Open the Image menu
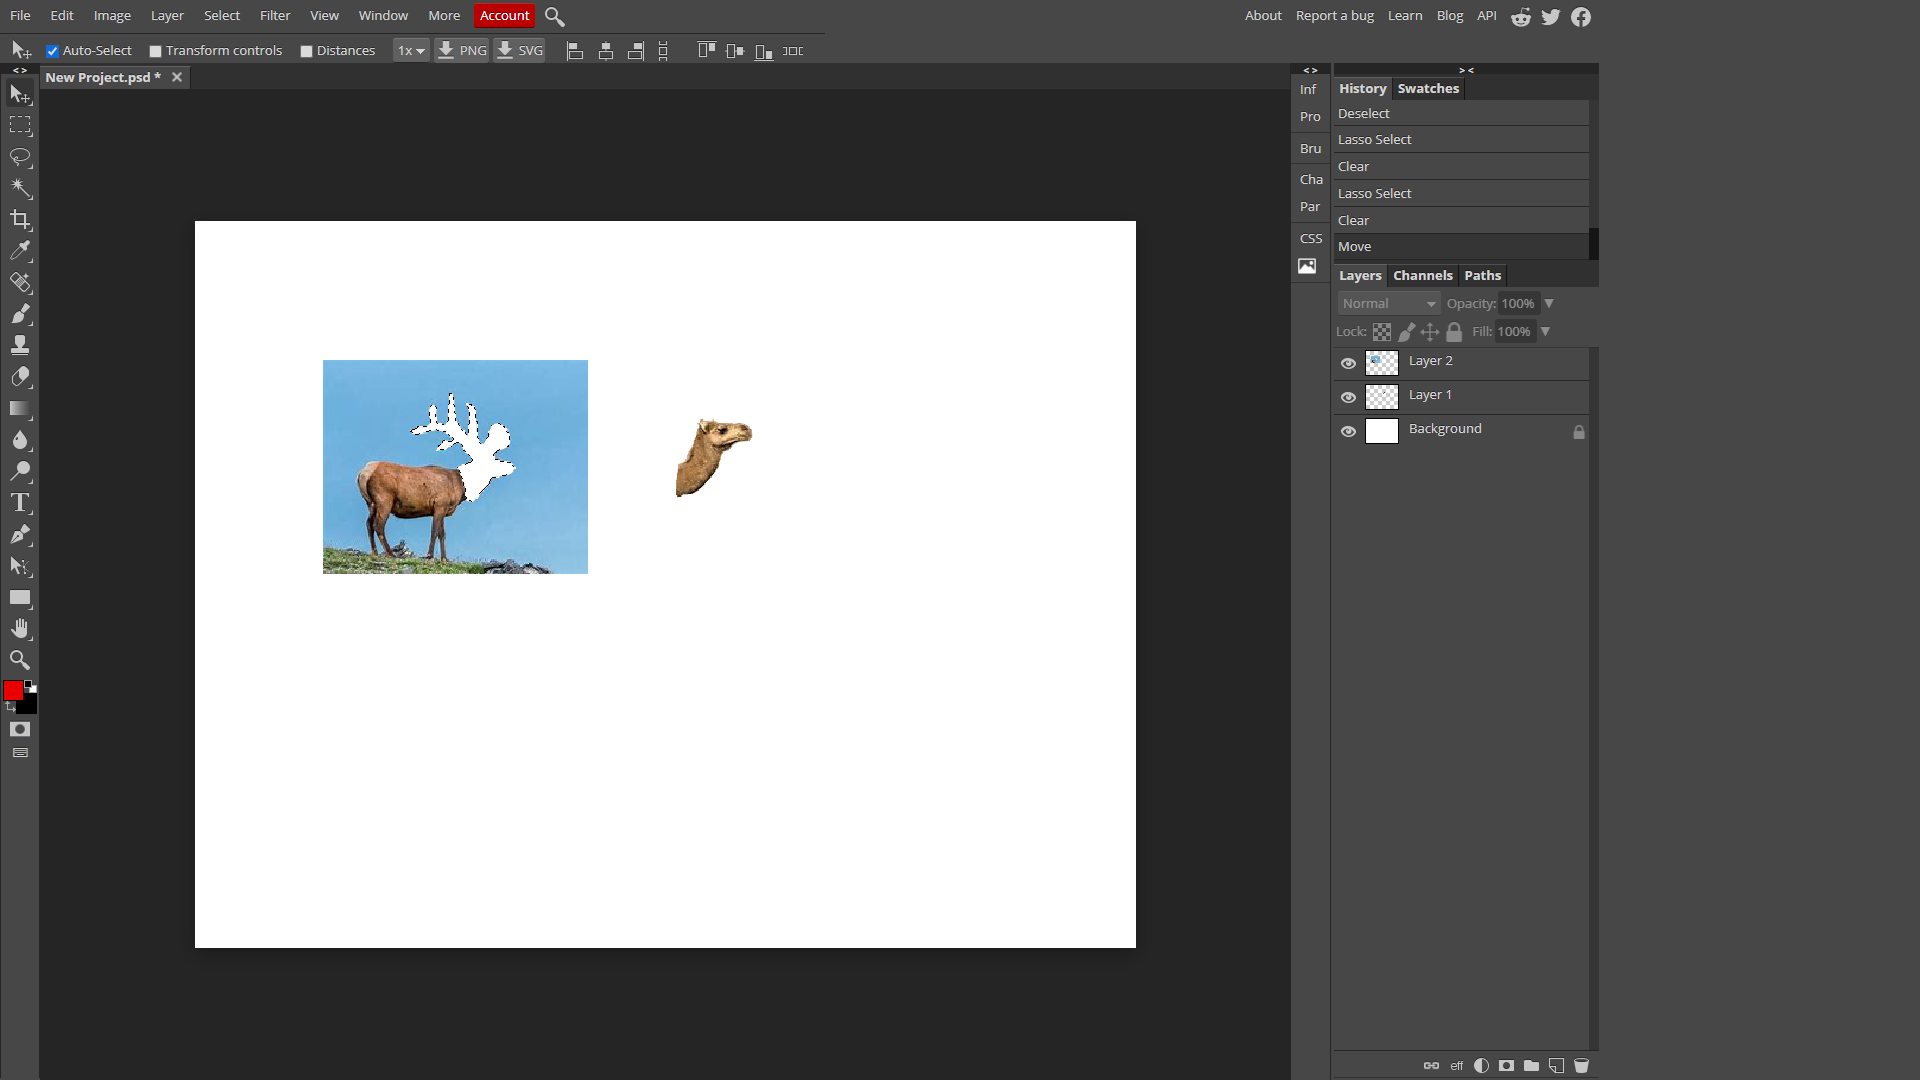The height and width of the screenshot is (1080, 1920). pos(112,15)
